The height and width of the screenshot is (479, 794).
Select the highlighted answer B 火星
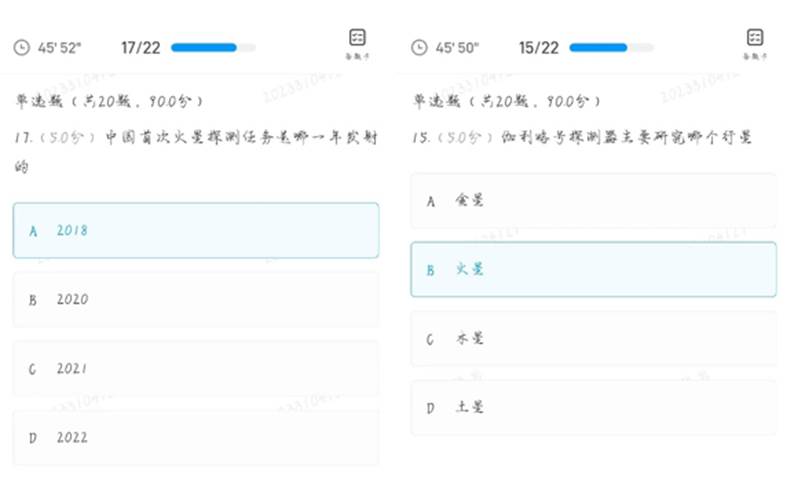(593, 269)
